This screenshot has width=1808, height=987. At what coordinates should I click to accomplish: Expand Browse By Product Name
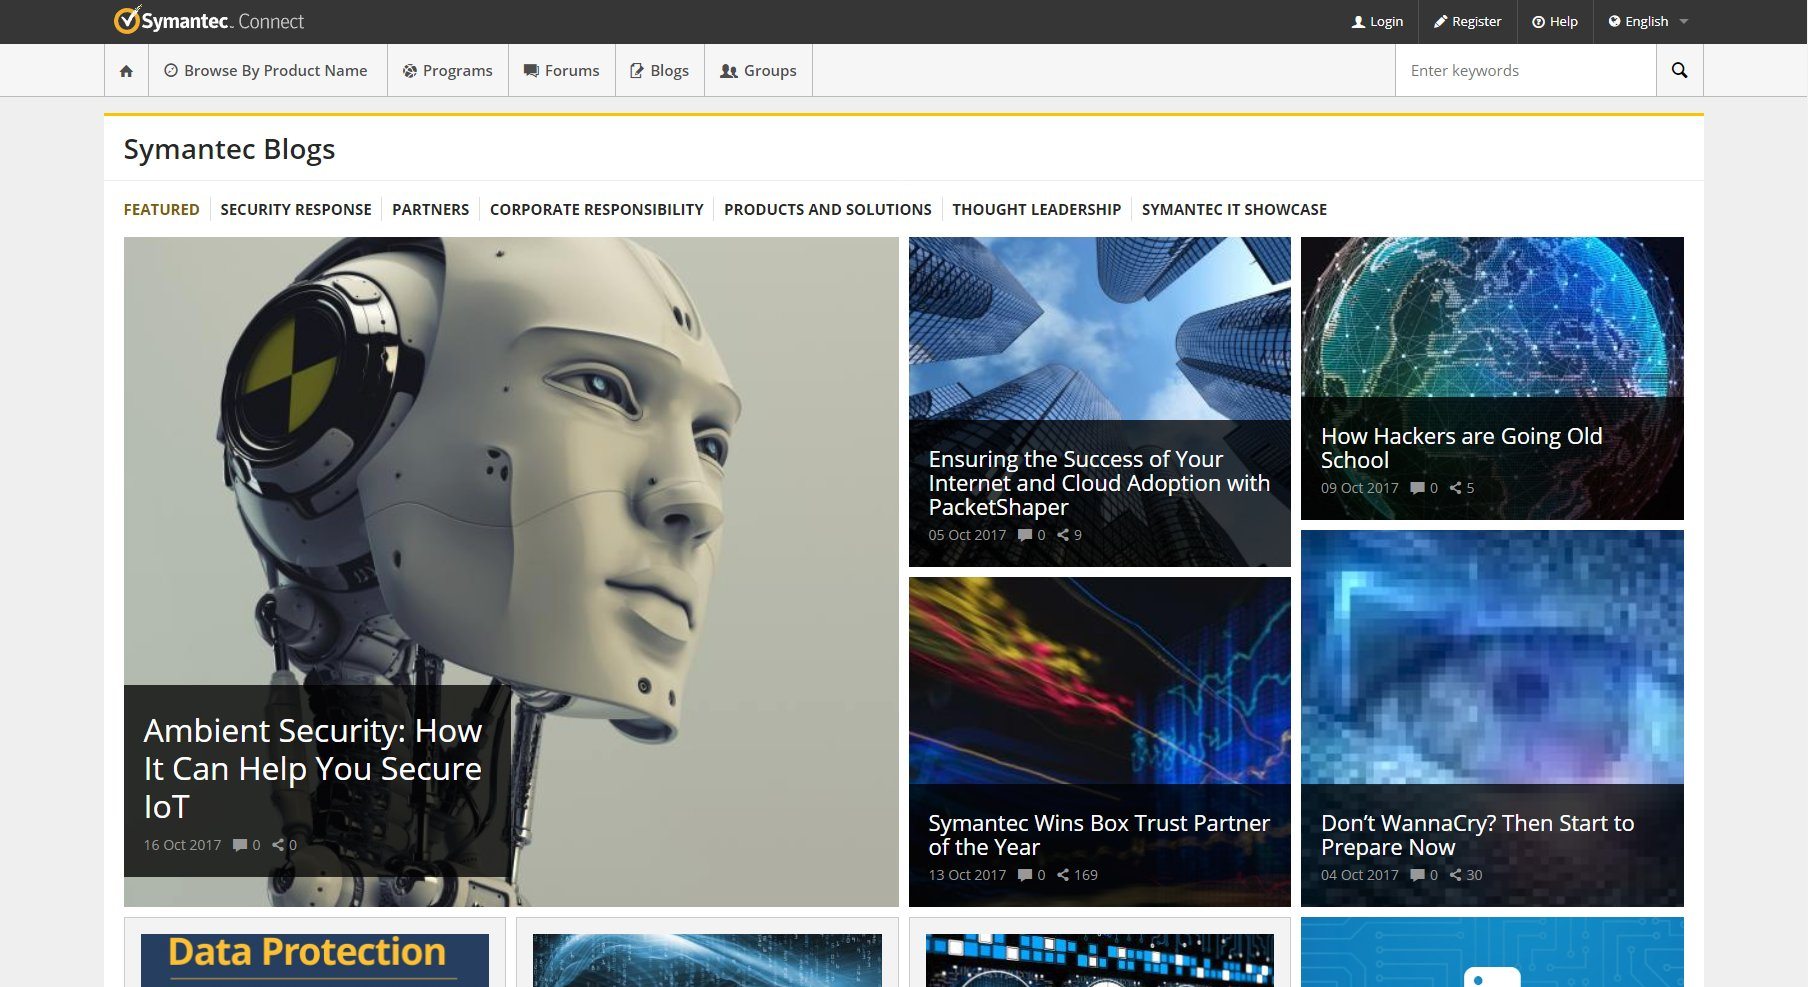point(266,70)
